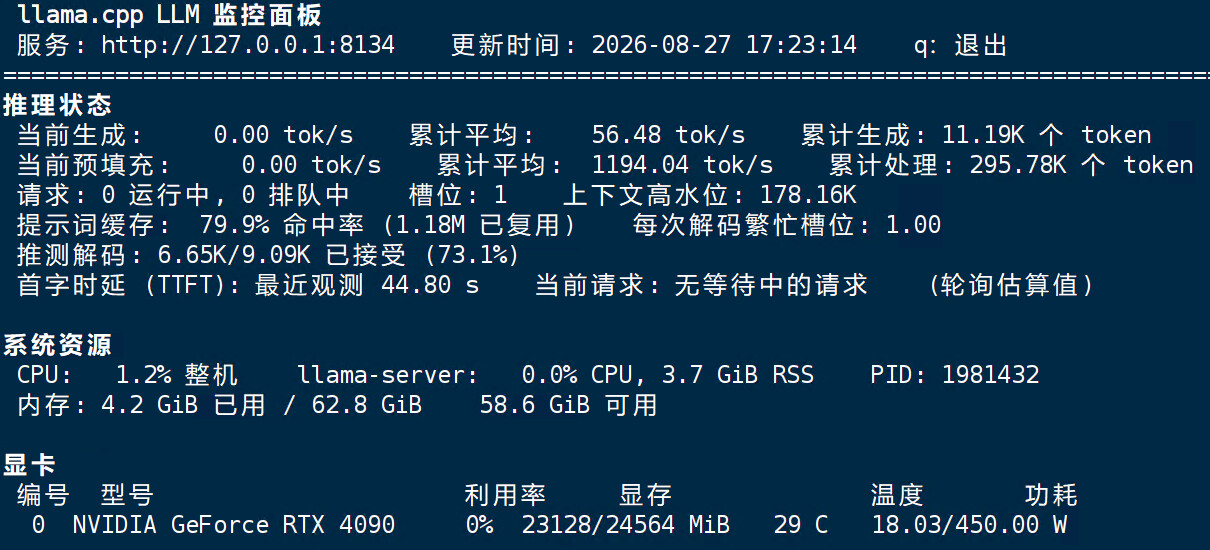This screenshot has width=1210, height=550.
Task: Click the prefill average 1194.04 tok/s value
Action: [x=682, y=165]
